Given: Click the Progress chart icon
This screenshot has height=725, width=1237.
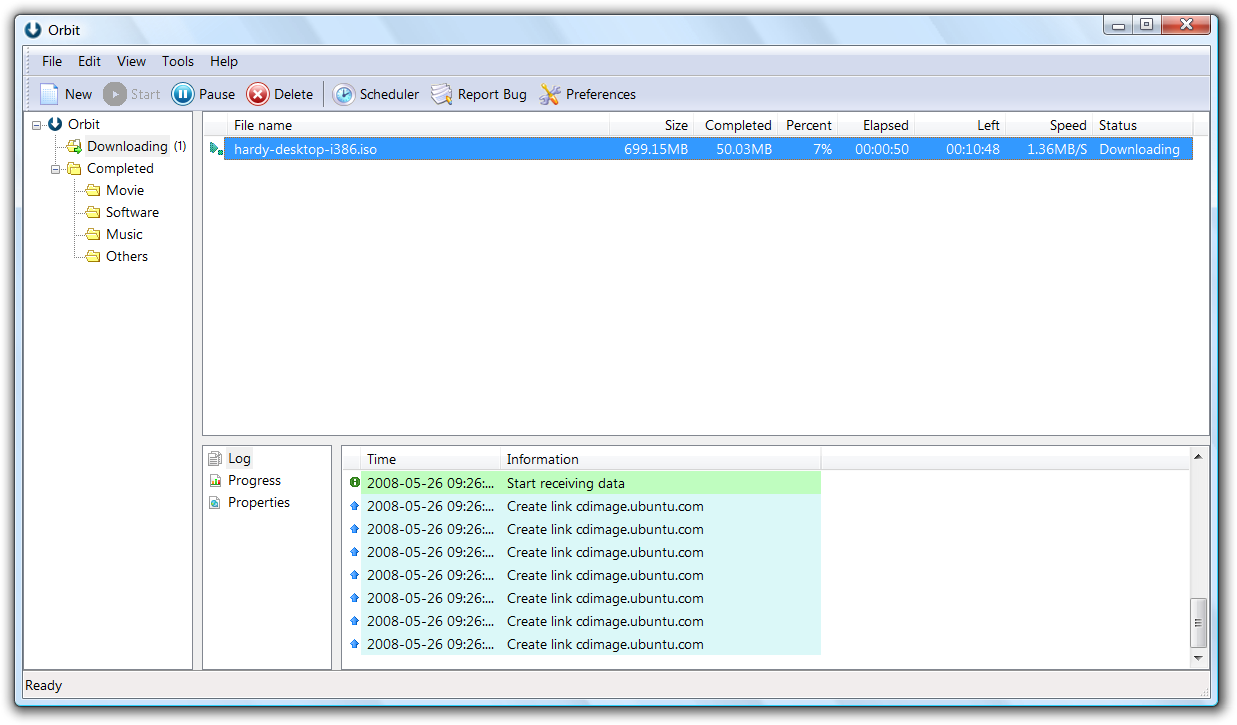Looking at the screenshot, I should click(x=214, y=480).
